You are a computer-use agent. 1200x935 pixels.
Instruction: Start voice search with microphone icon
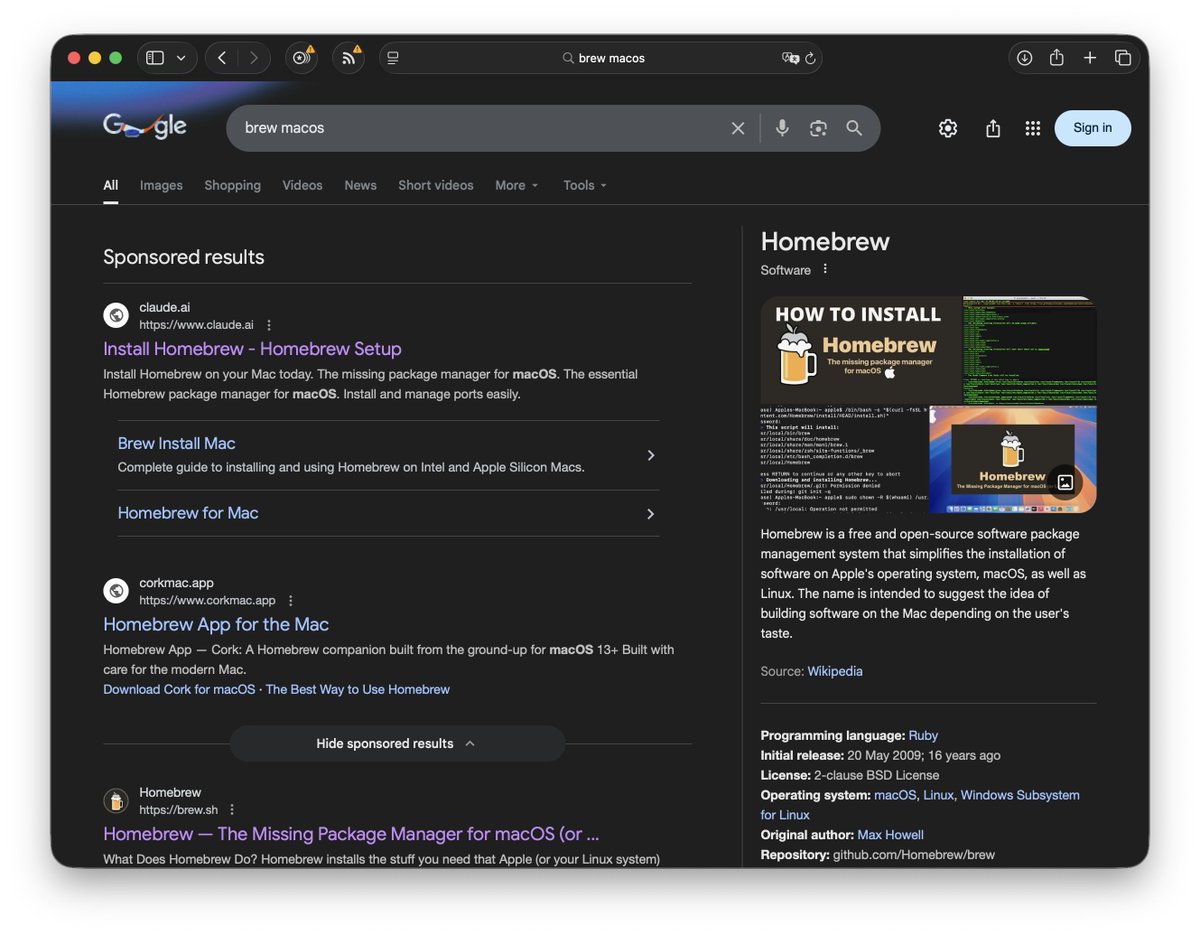(x=782, y=128)
